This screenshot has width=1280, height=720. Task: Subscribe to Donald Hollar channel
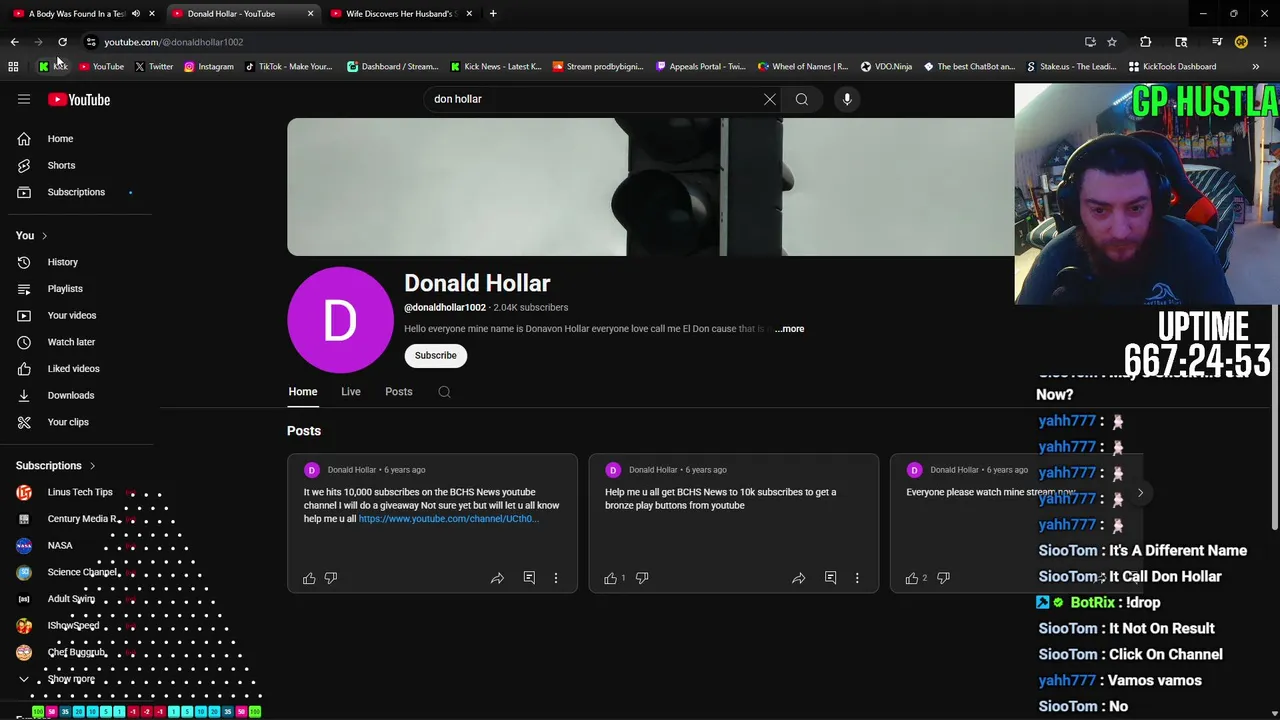(x=436, y=356)
